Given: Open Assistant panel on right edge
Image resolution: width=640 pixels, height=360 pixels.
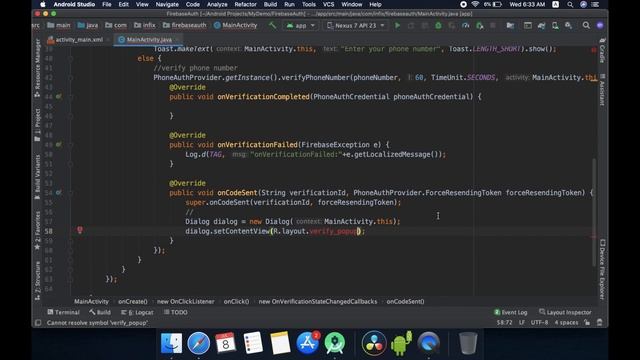Looking at the screenshot, I should 602,90.
